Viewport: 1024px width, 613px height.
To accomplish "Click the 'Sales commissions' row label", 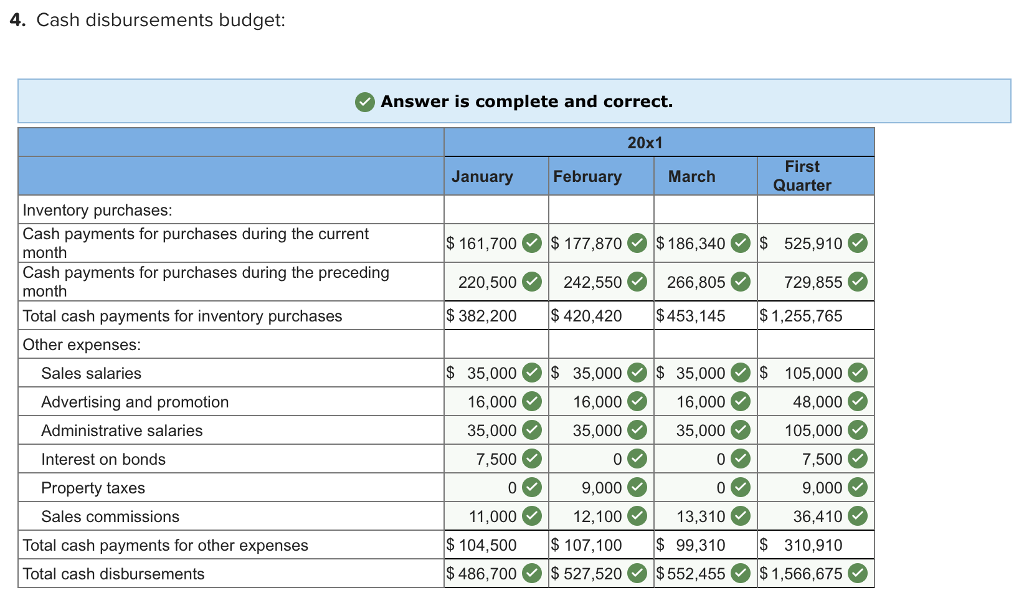I will 110,517.
